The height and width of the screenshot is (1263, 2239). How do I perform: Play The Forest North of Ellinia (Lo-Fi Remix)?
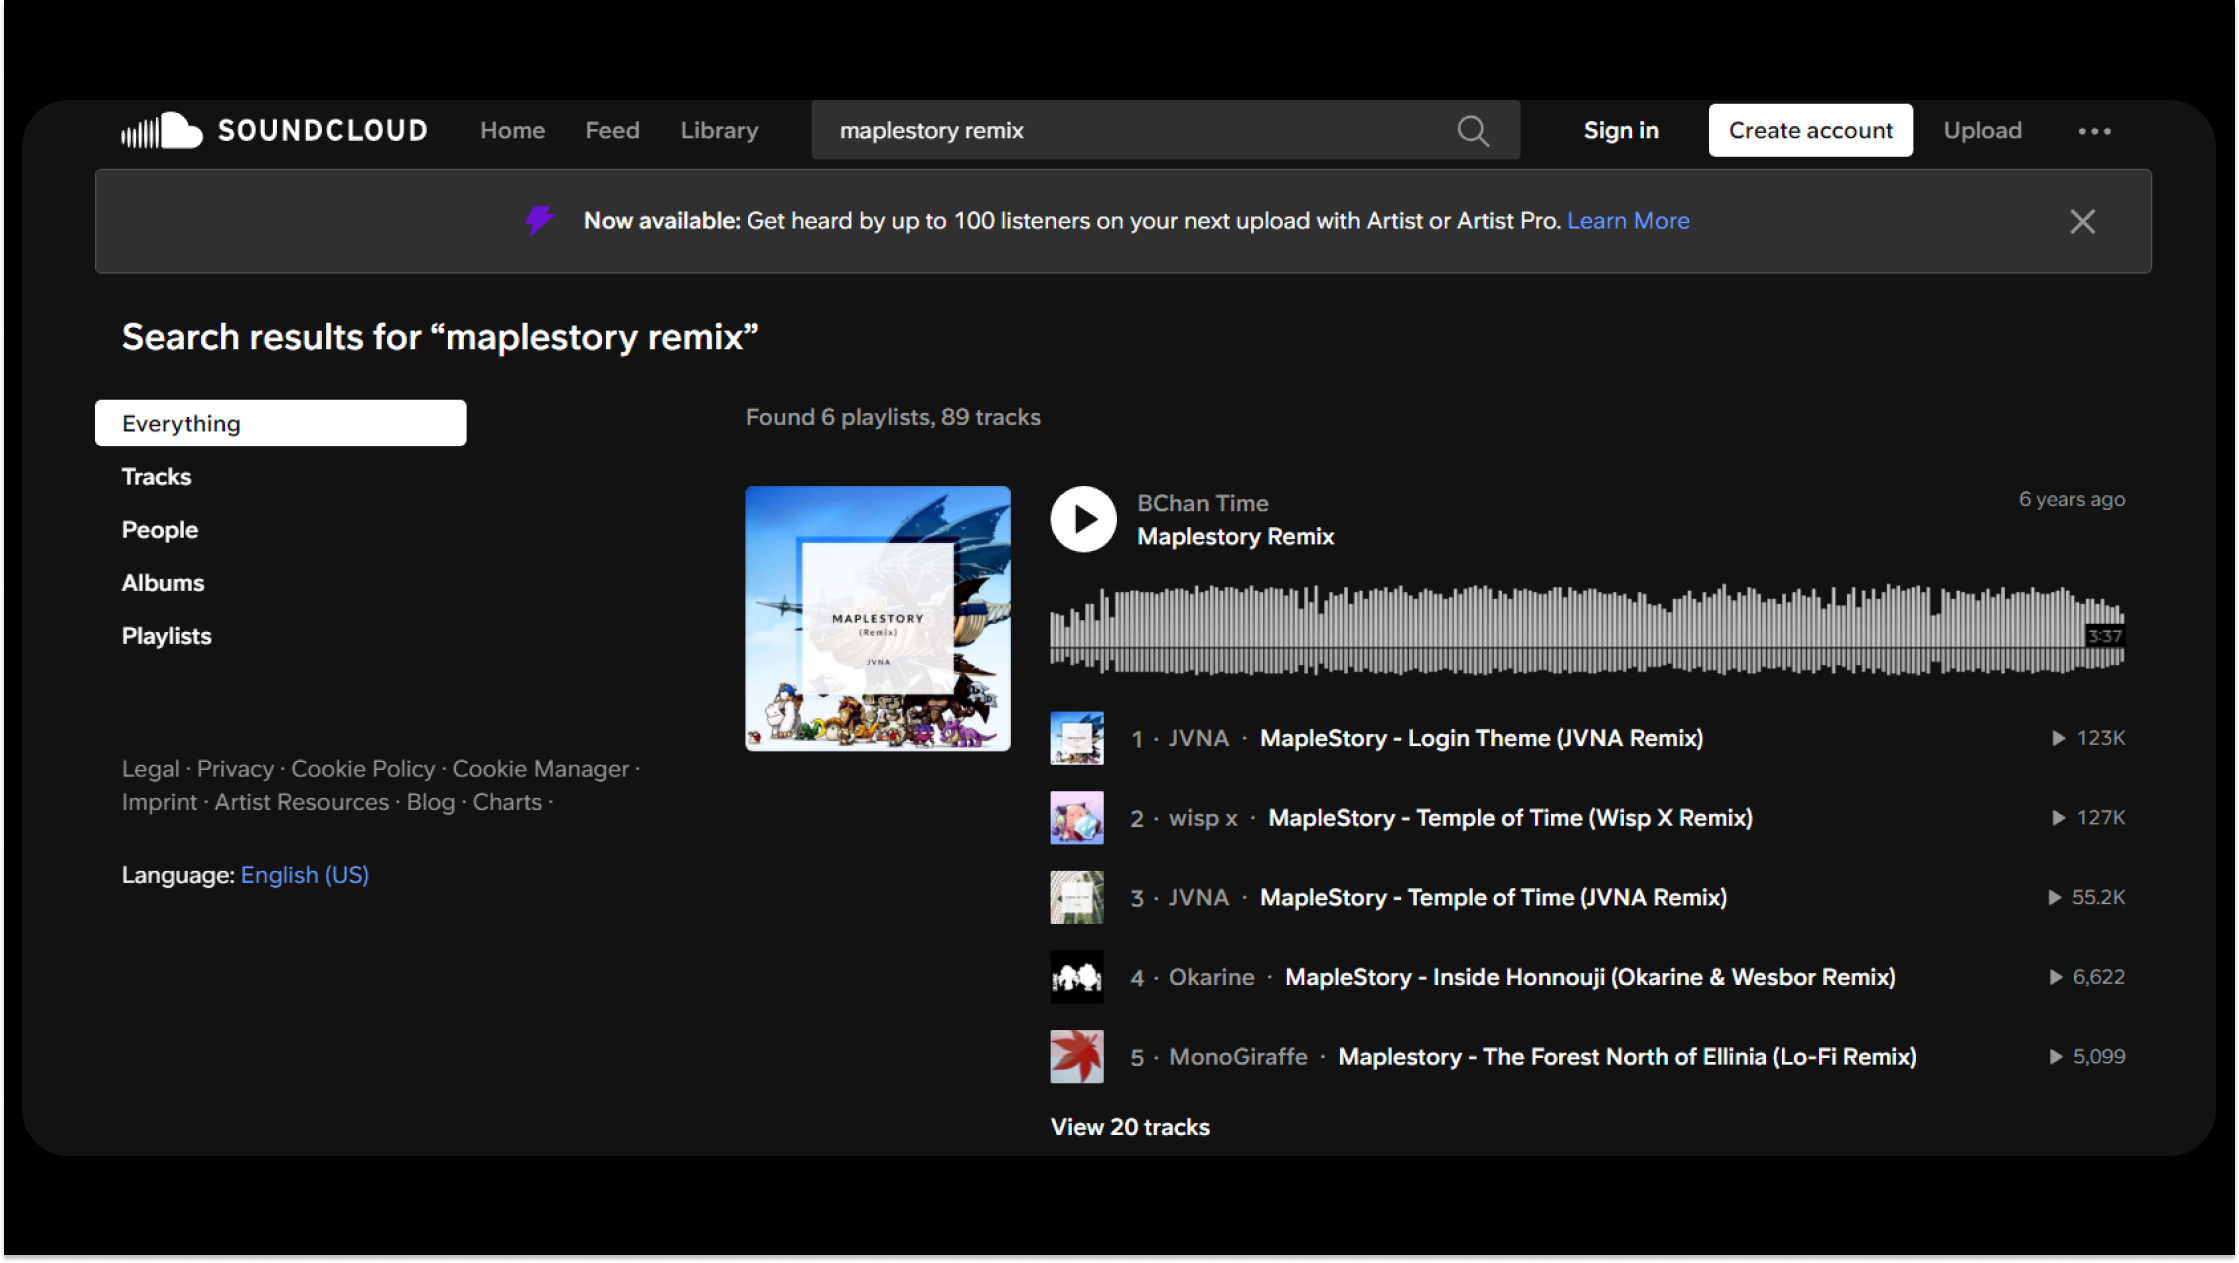[1627, 1057]
